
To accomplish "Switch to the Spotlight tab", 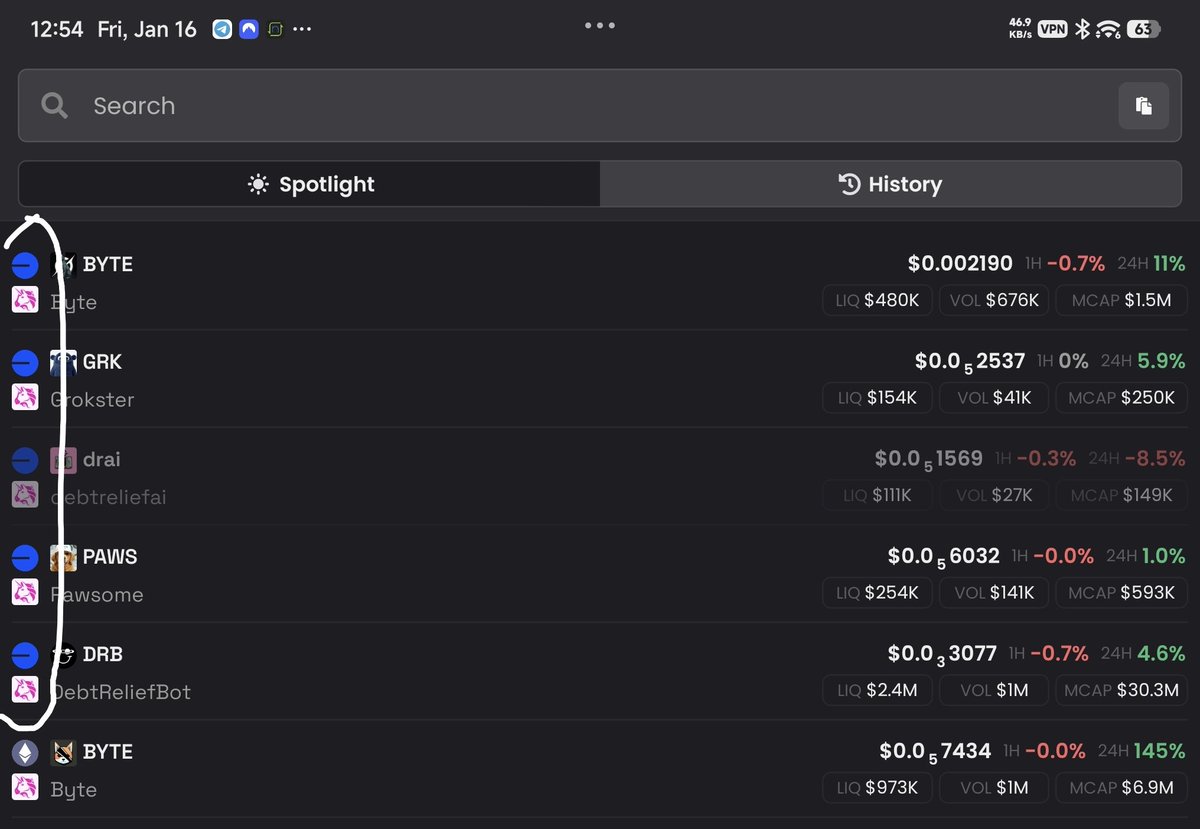I will point(309,184).
